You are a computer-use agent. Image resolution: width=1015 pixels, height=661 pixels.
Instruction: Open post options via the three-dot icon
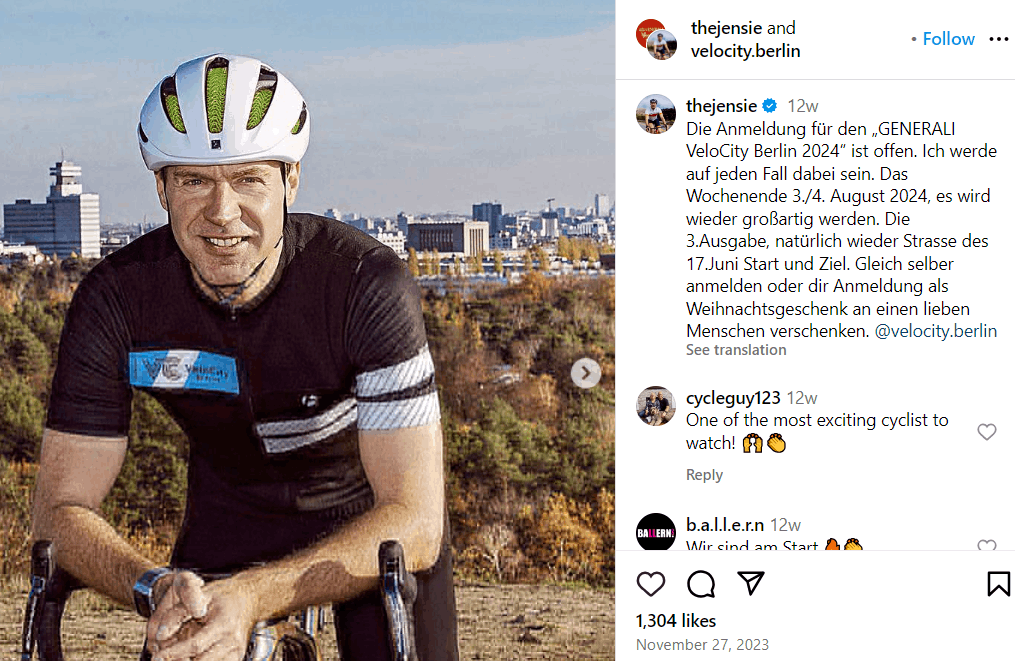point(999,38)
